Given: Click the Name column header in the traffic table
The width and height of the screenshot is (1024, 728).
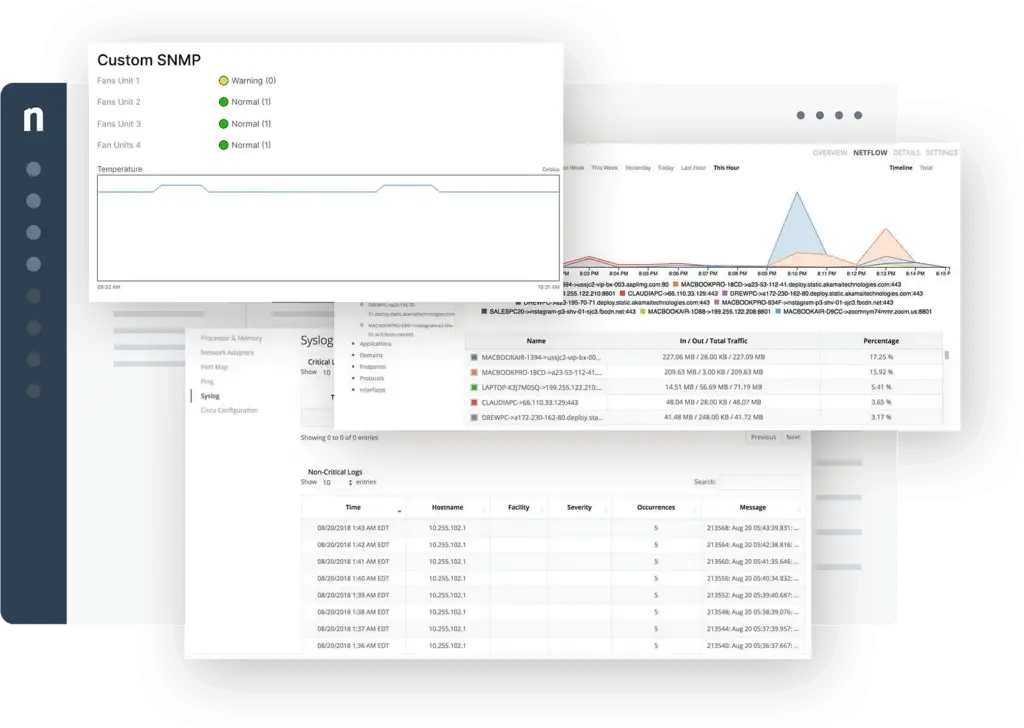Looking at the screenshot, I should [536, 341].
